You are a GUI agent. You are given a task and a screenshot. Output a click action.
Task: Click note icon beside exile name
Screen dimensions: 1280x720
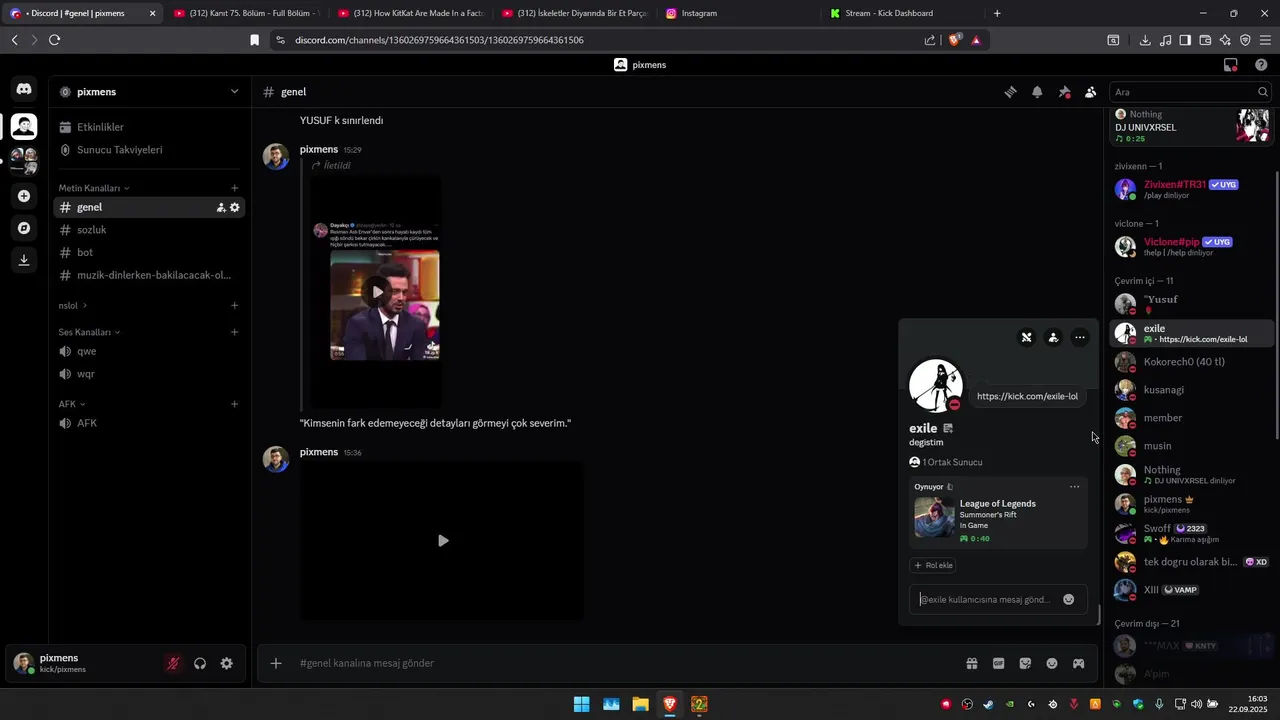(948, 428)
